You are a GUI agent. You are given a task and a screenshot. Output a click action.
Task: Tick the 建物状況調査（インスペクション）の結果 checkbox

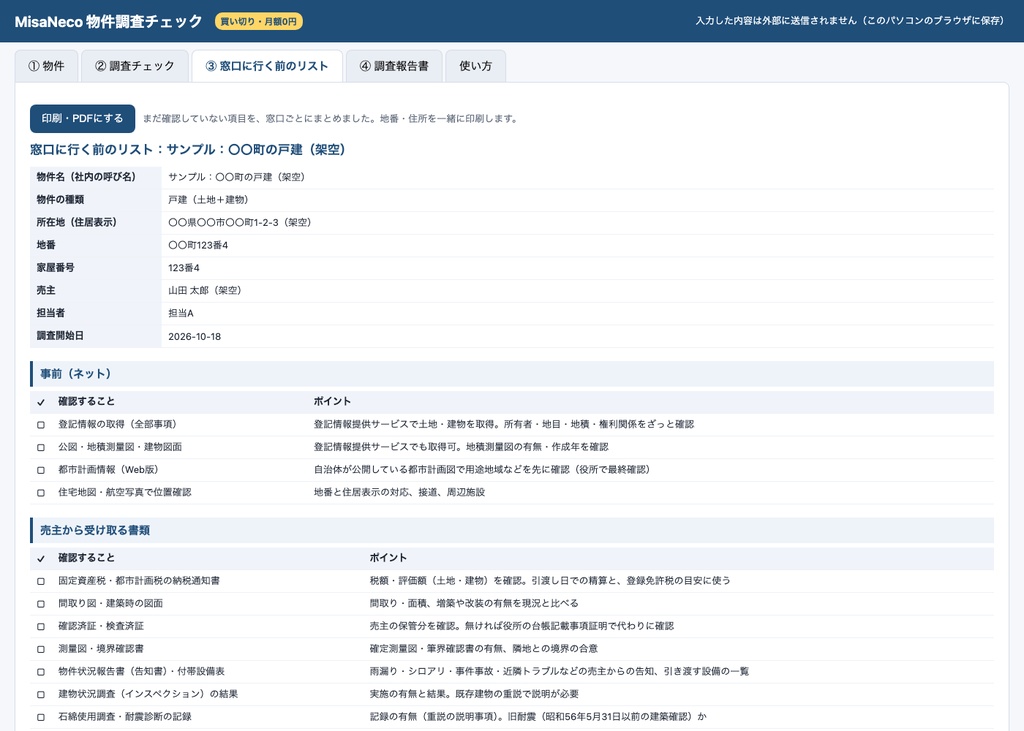click(41, 694)
